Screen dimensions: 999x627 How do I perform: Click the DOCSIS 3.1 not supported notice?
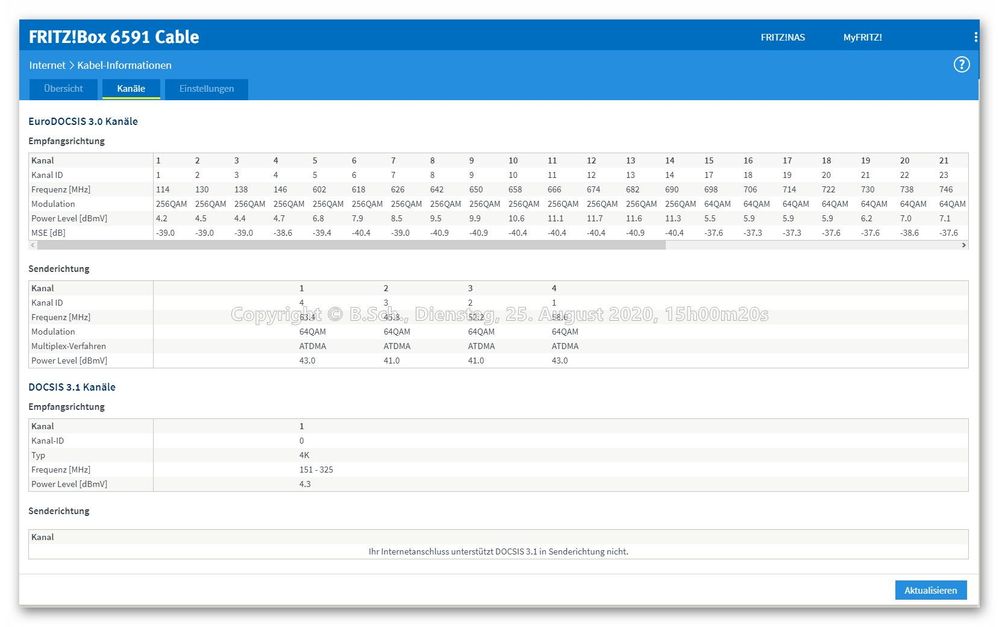[498, 551]
